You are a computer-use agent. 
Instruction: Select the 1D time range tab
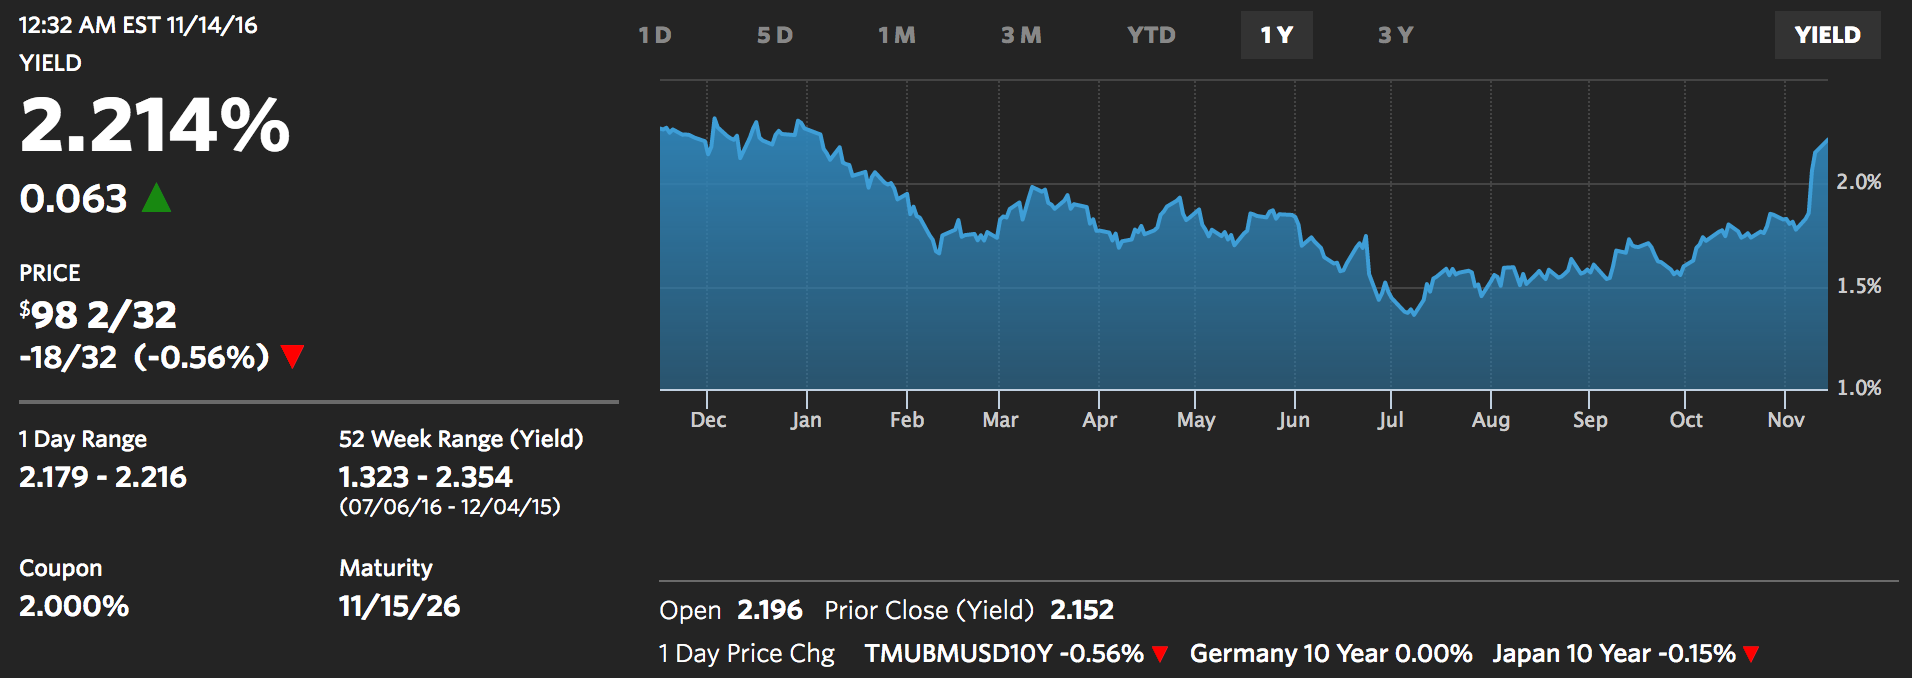(655, 35)
